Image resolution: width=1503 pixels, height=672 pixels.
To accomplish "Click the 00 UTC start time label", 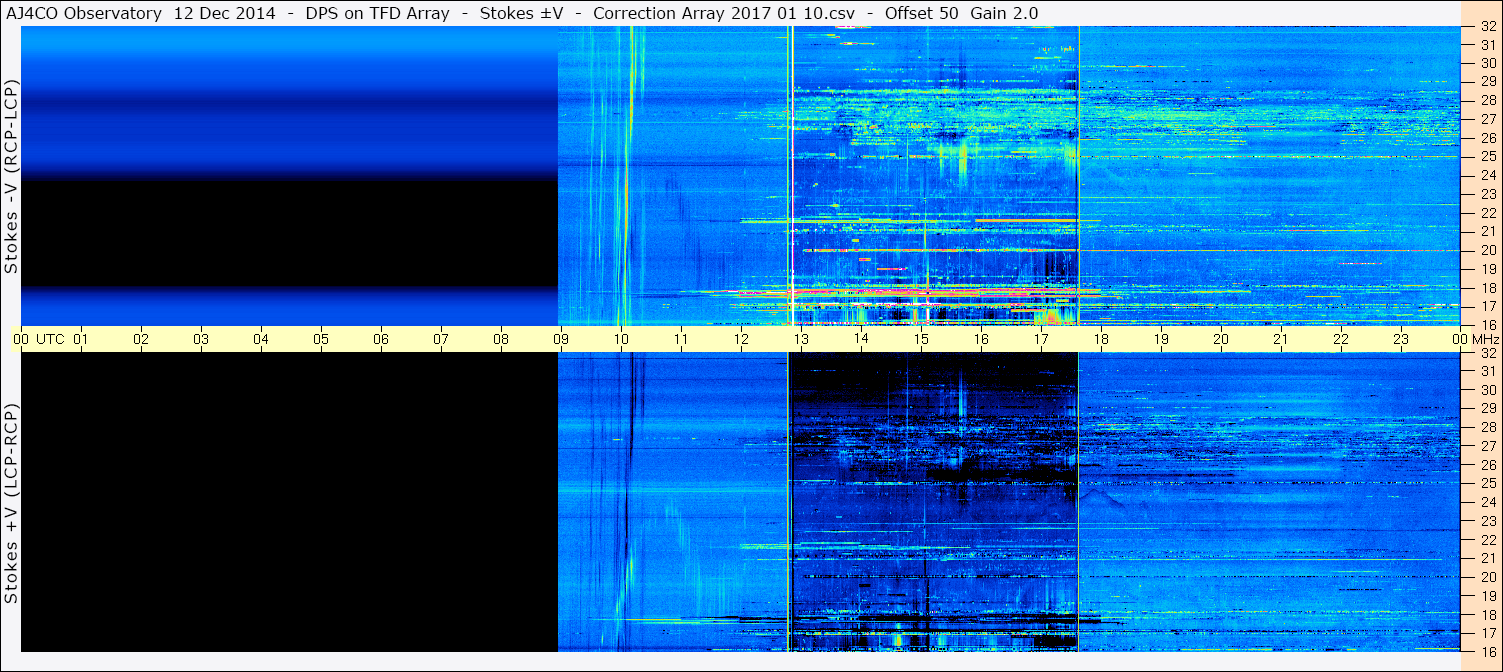I will 38,340.
